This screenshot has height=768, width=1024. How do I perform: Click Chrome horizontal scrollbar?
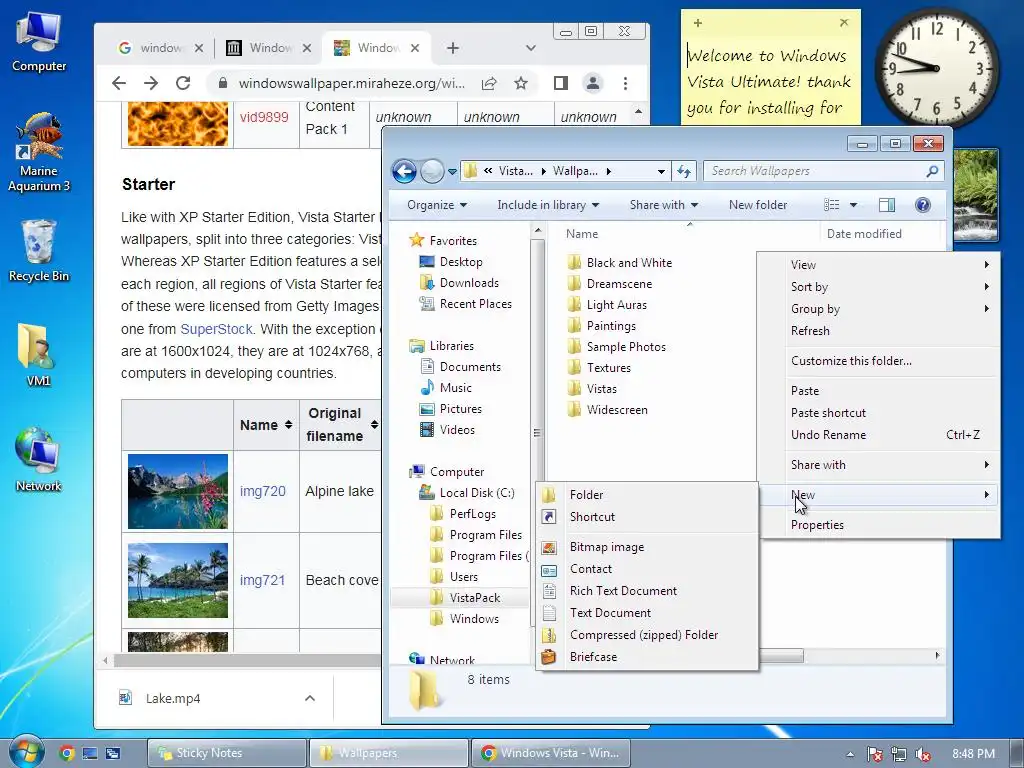click(x=247, y=660)
